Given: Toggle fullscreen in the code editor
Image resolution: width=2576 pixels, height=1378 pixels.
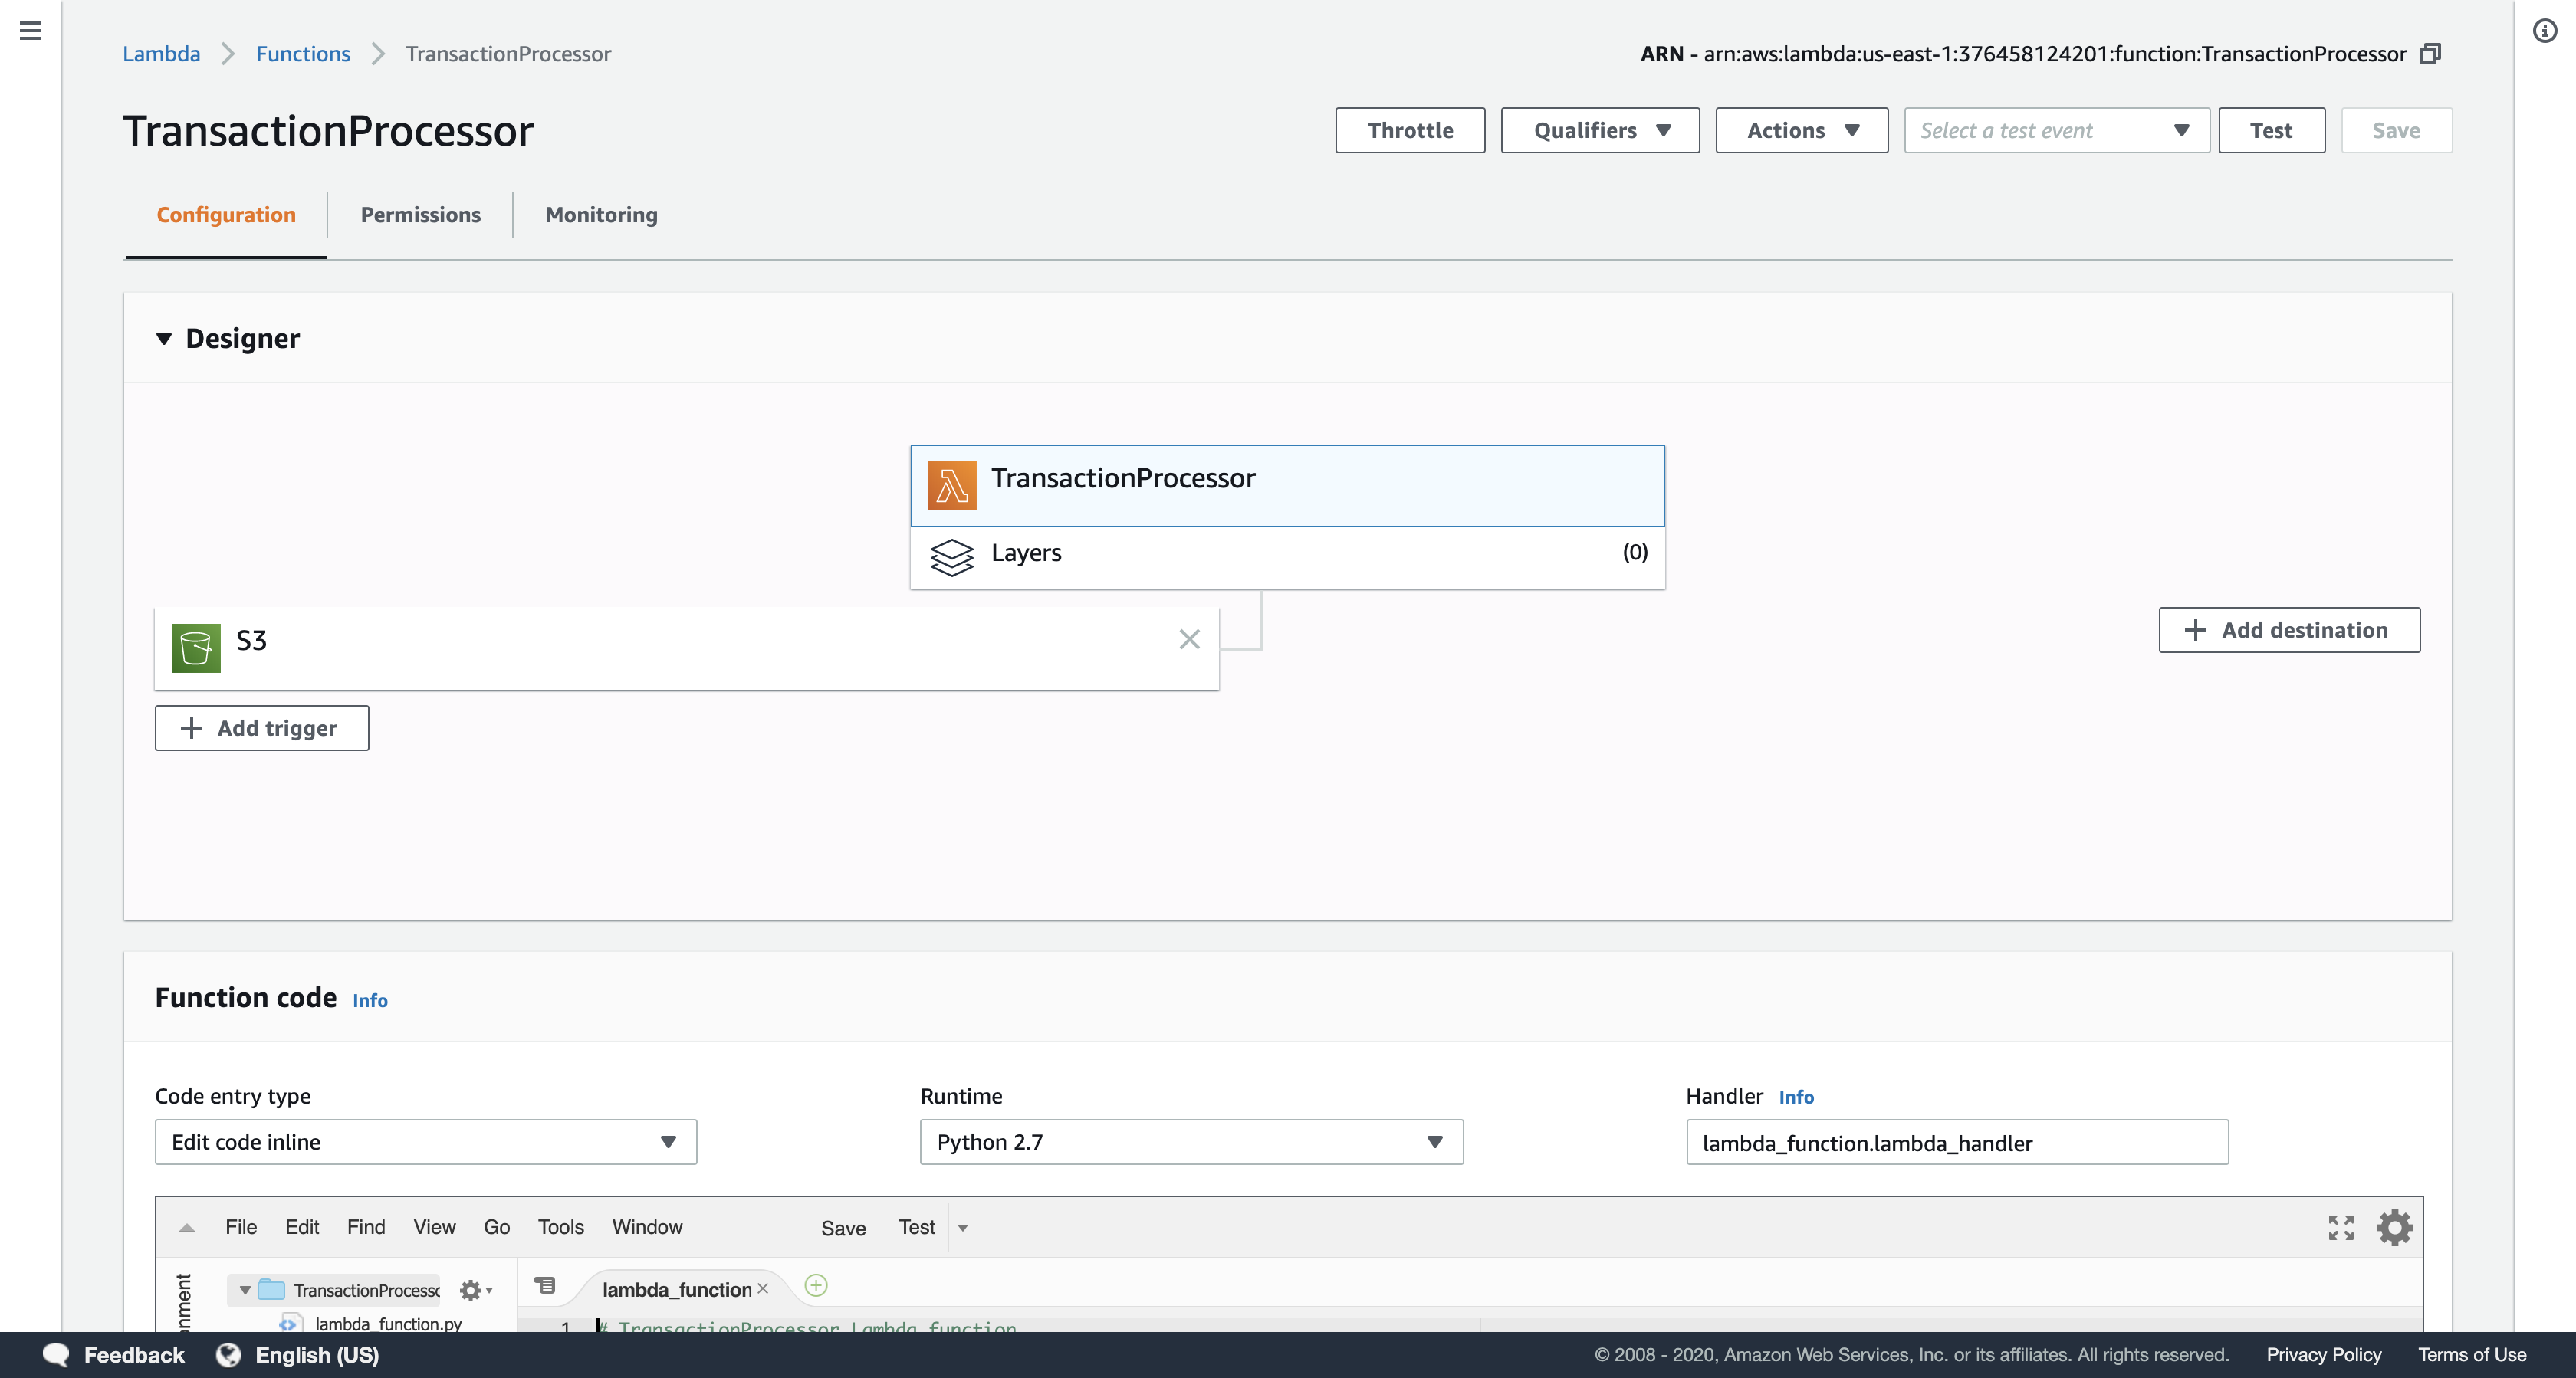Looking at the screenshot, I should (x=2340, y=1227).
